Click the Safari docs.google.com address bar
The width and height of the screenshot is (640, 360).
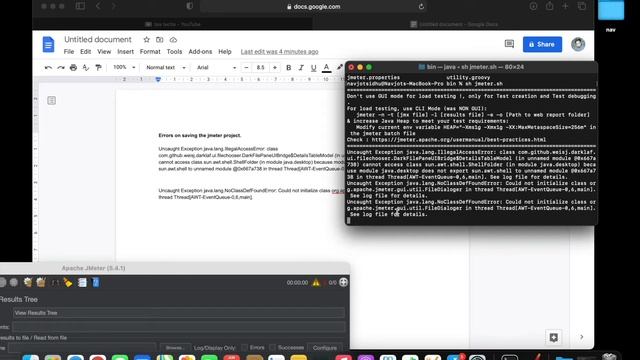click(x=313, y=7)
